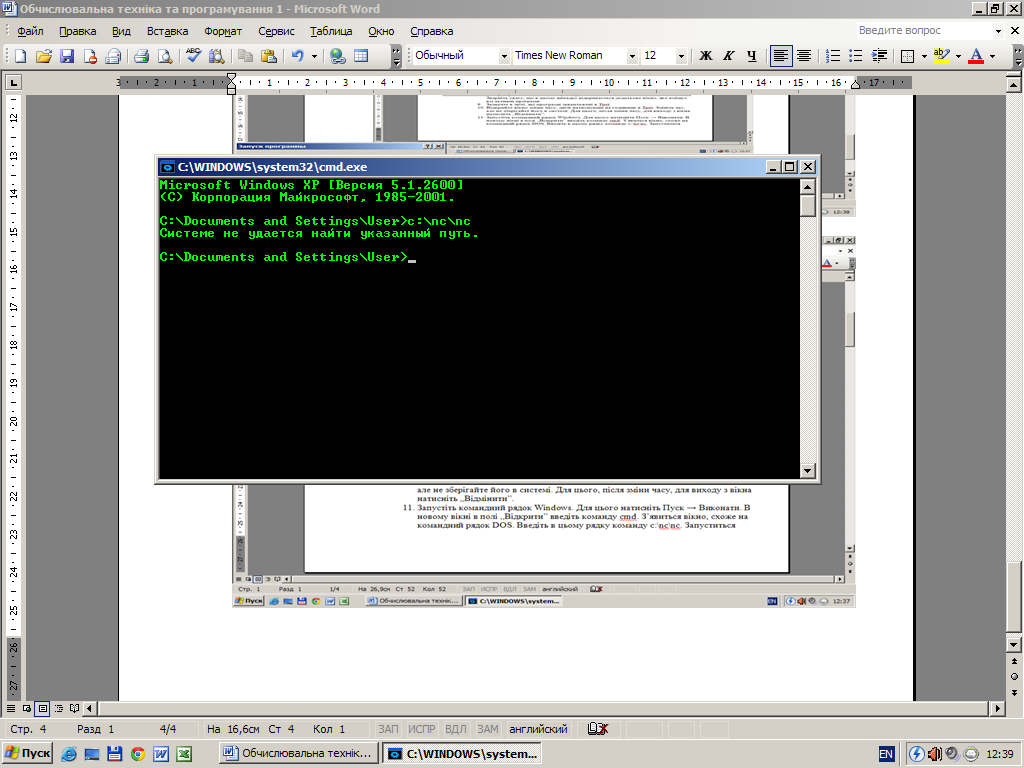Insert a hyperlink from toolbar
1024x768 pixels.
(x=338, y=56)
